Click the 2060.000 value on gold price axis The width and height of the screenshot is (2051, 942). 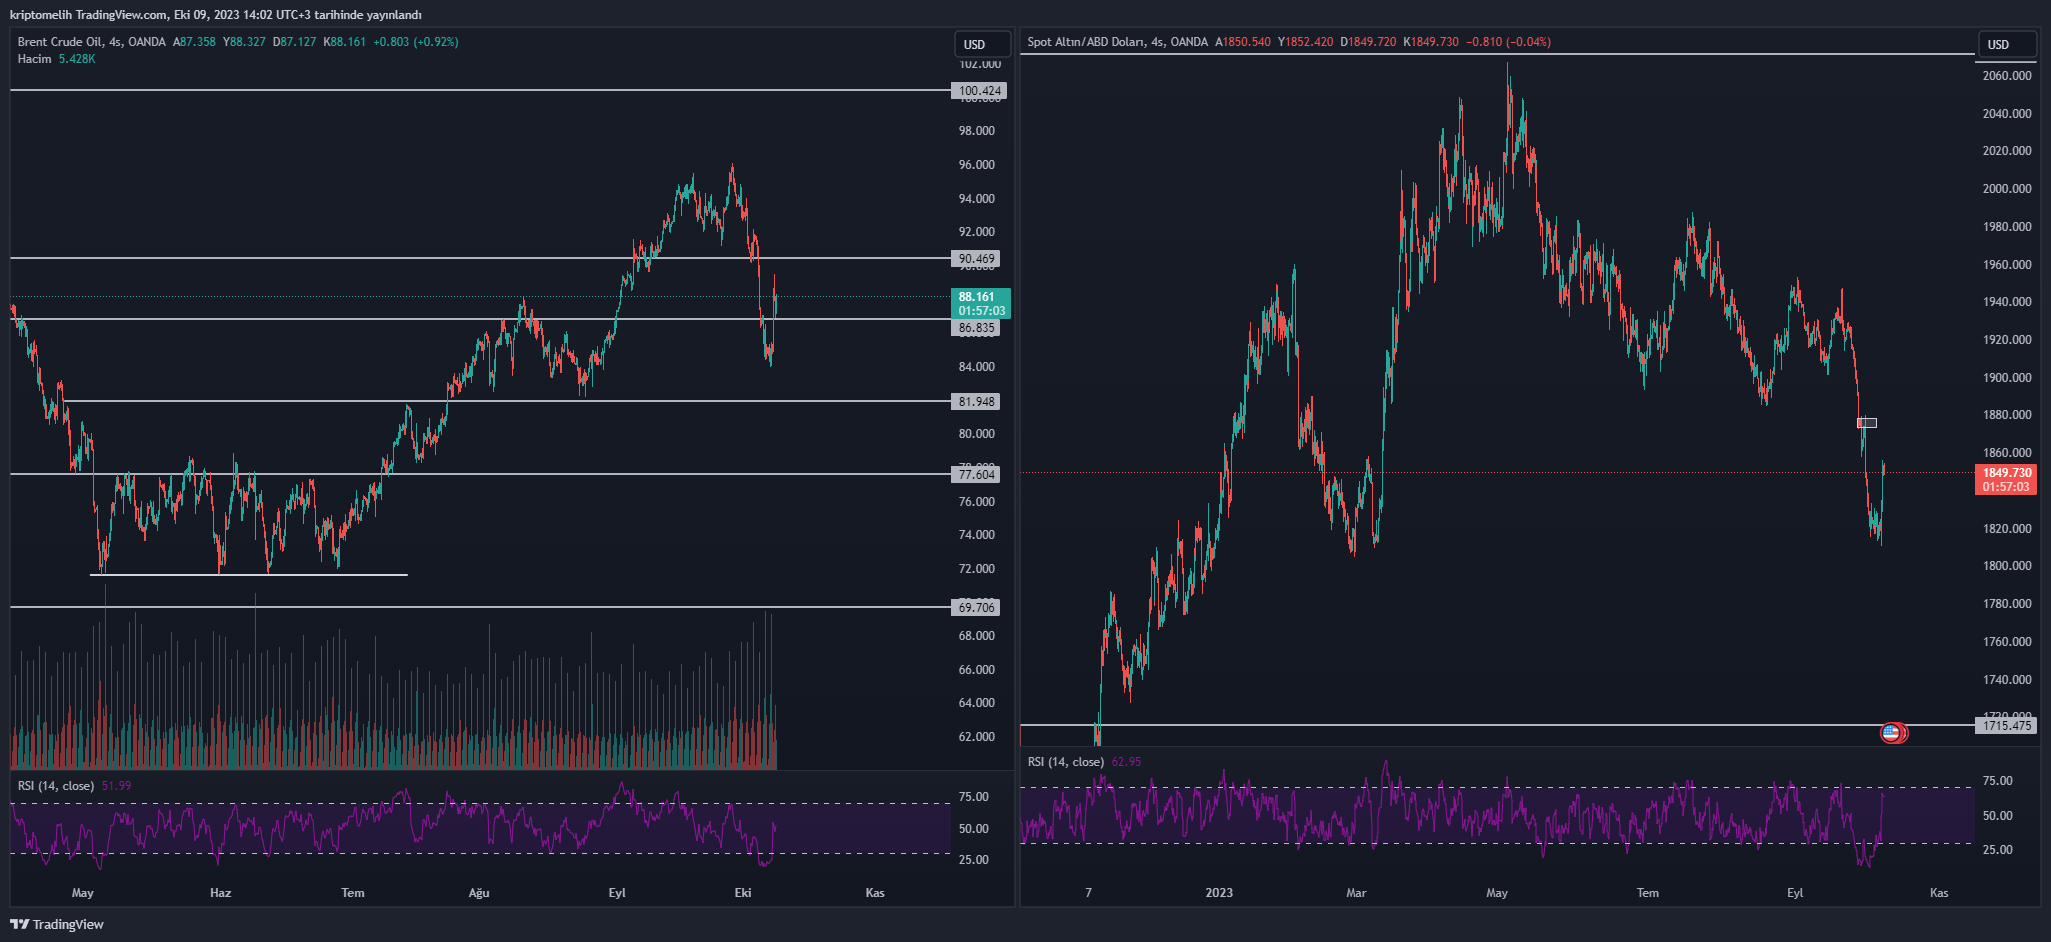coord(2007,76)
